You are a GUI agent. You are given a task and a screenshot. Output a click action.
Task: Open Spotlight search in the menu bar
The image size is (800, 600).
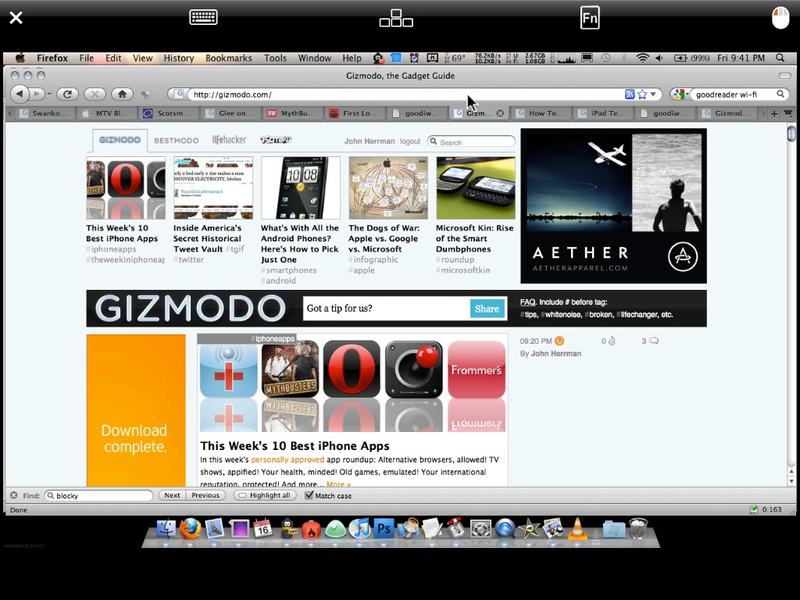(780, 58)
